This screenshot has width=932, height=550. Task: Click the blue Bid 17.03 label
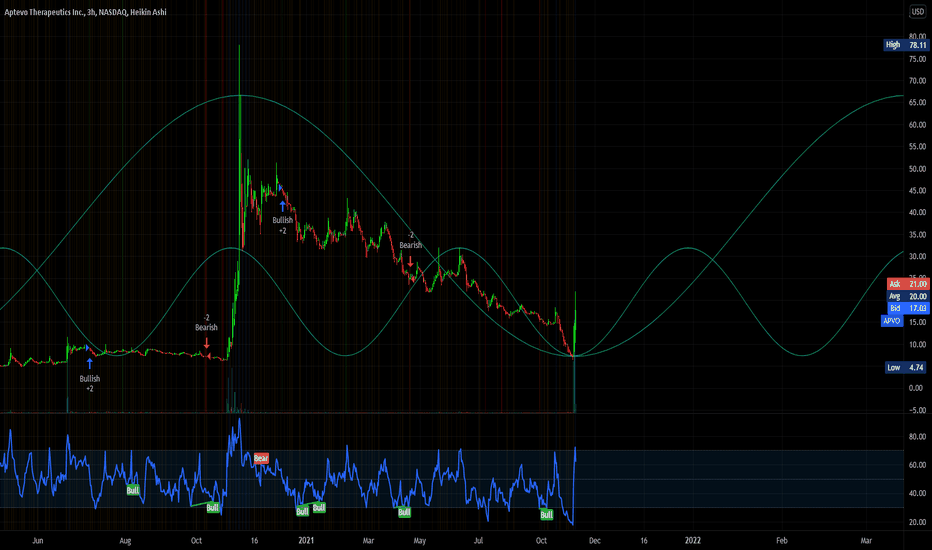pyautogui.click(x=907, y=308)
